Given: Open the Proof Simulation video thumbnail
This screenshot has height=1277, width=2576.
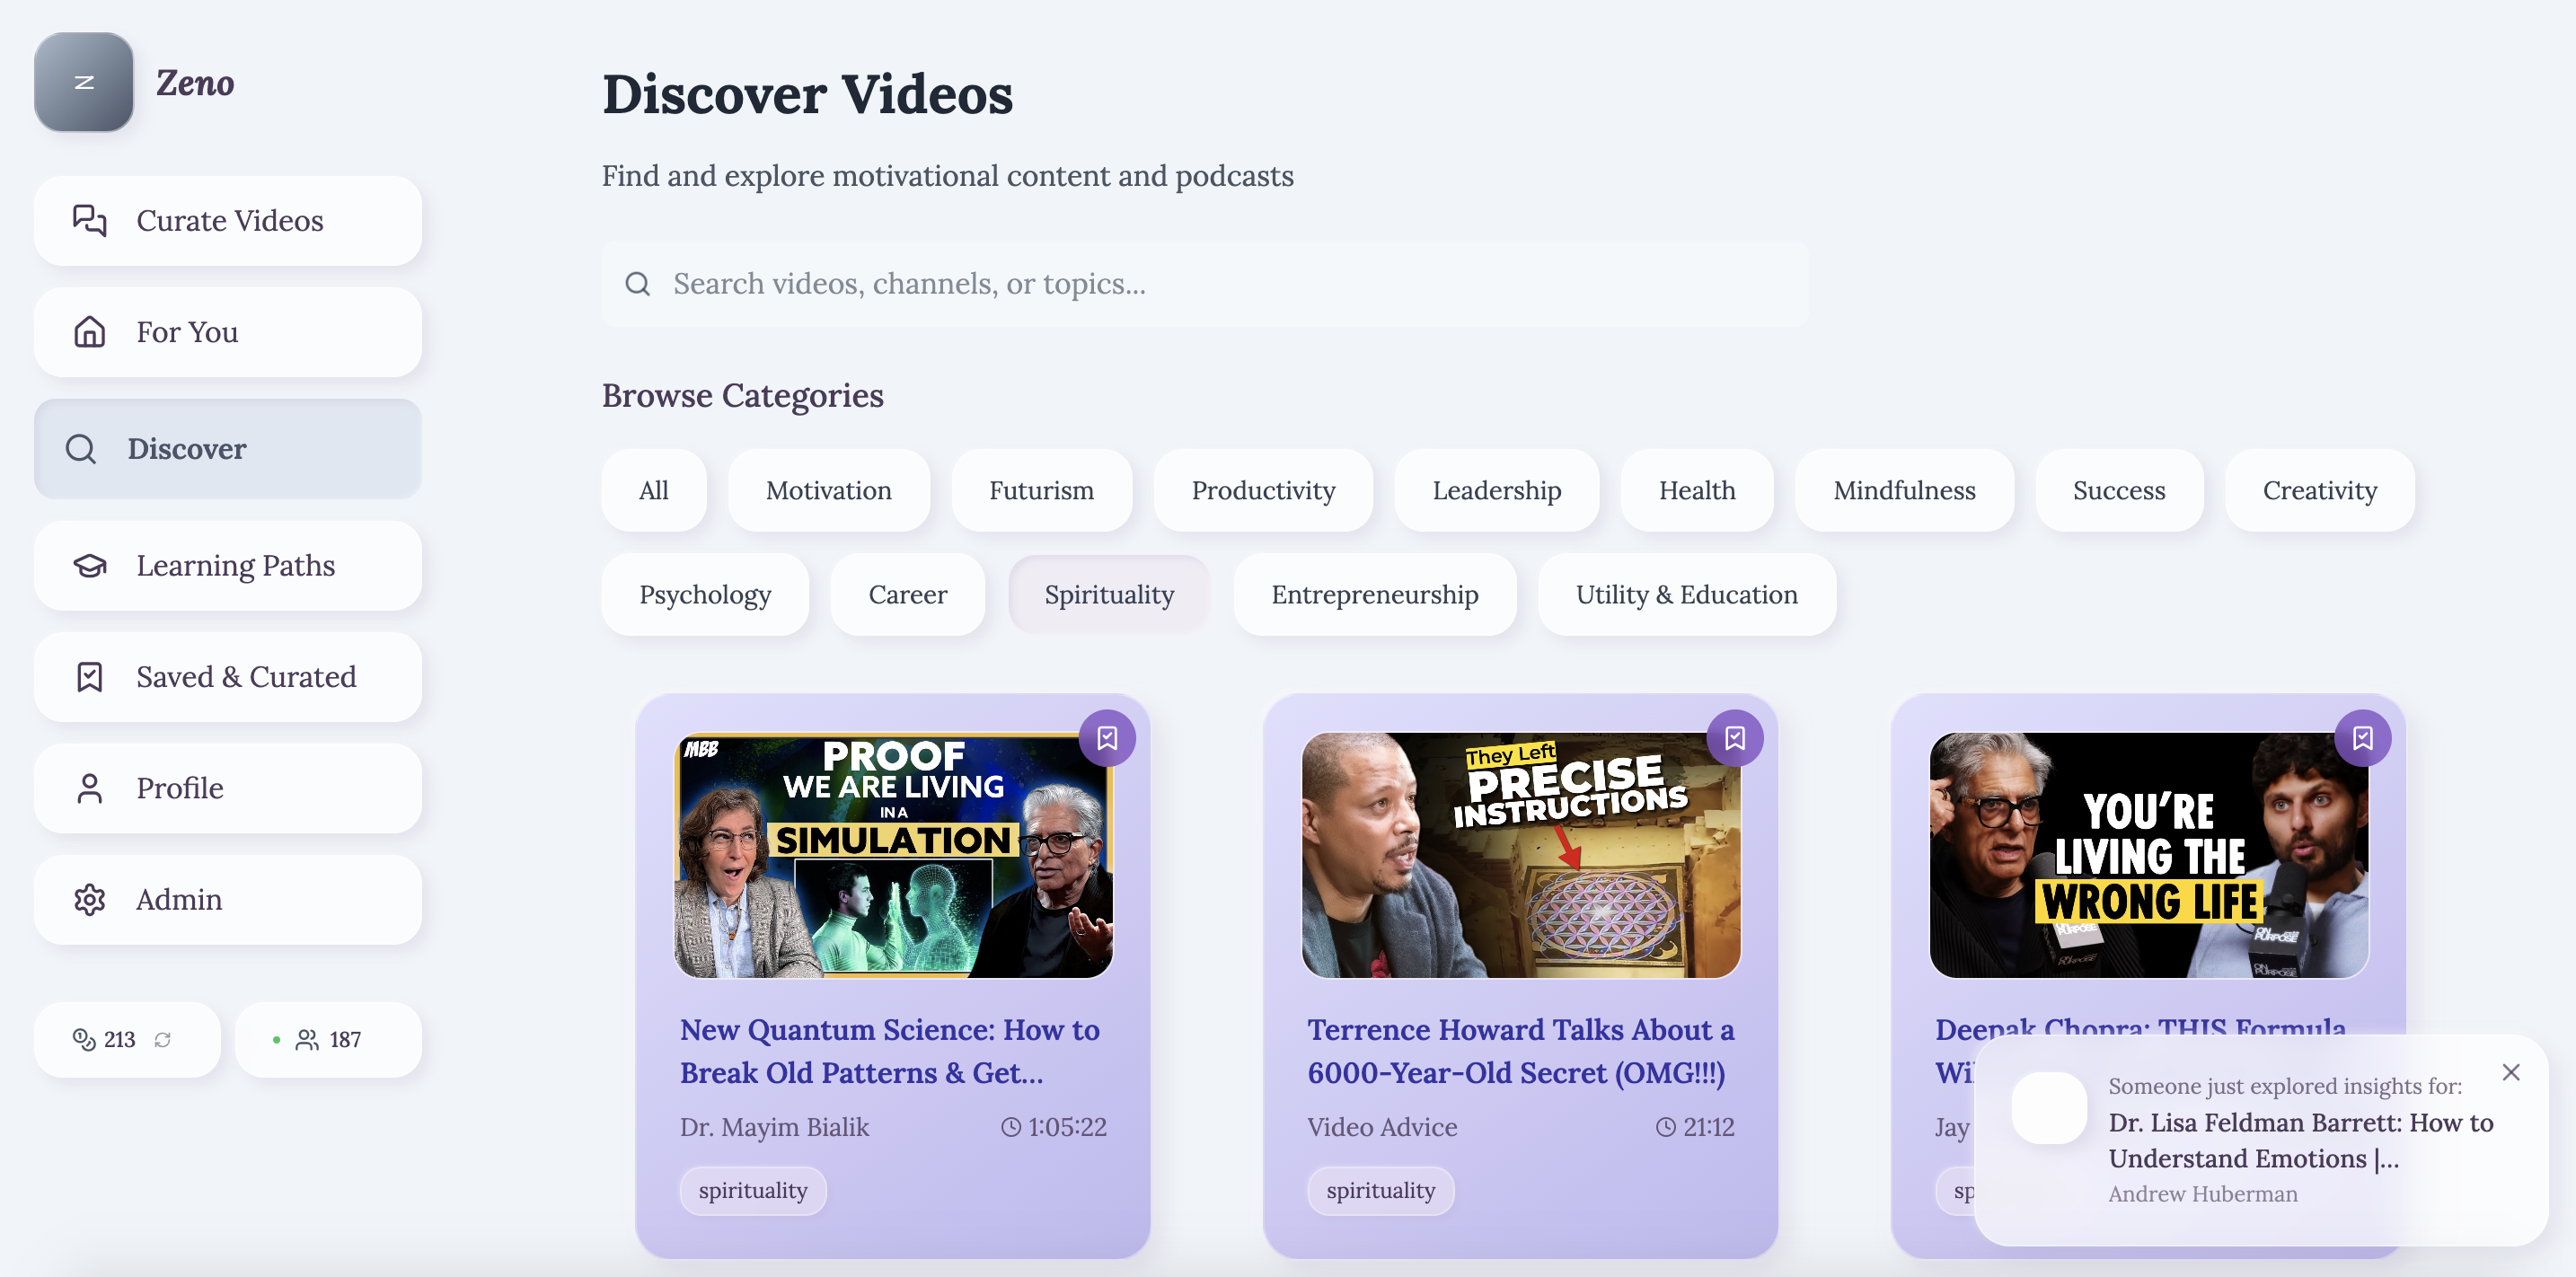Looking at the screenshot, I should point(892,856).
